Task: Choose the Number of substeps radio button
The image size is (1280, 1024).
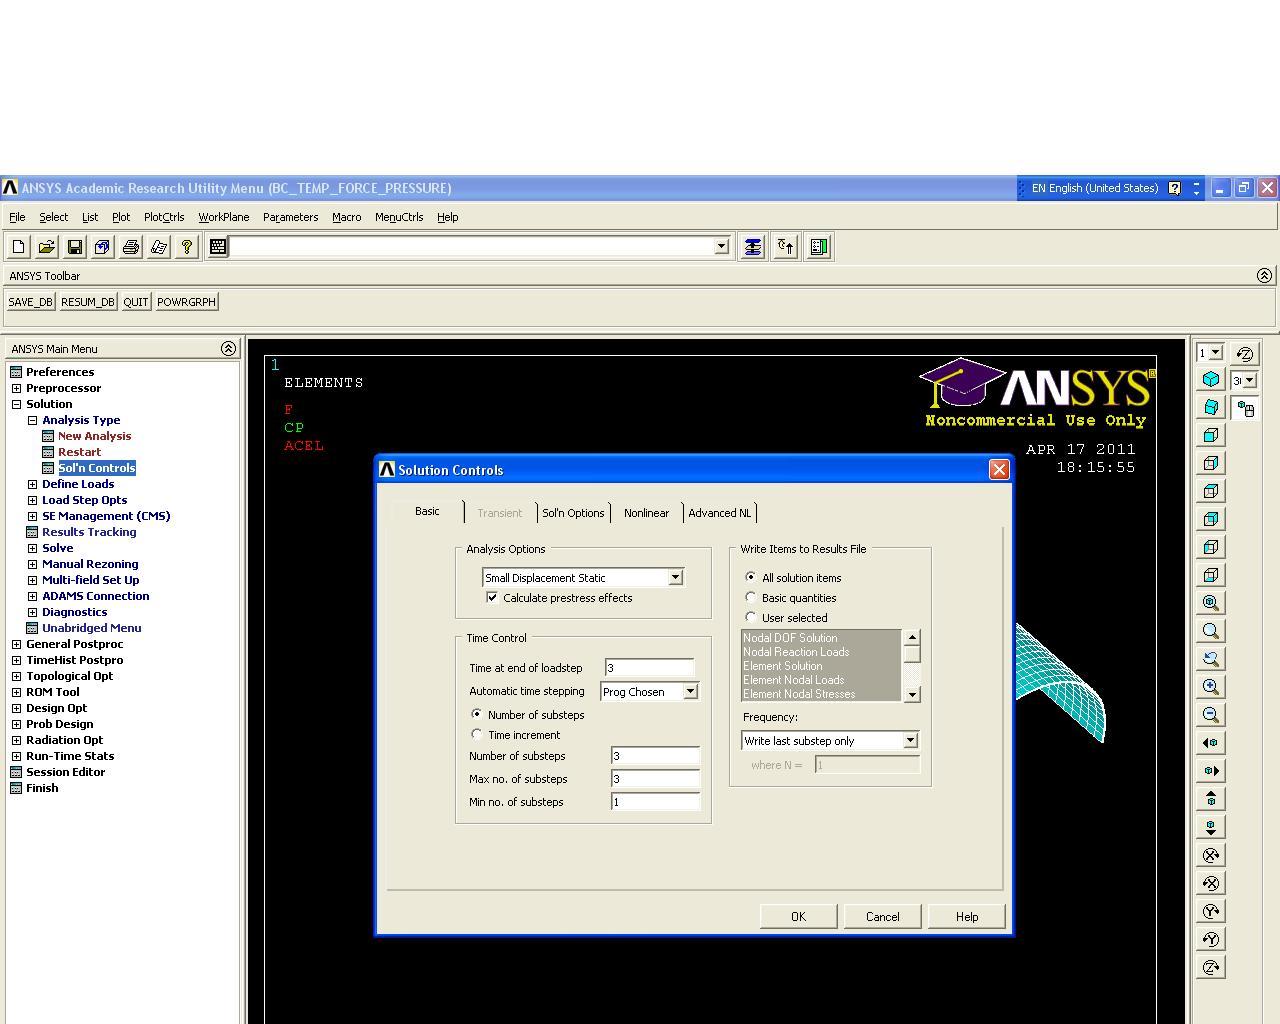Action: pos(477,714)
